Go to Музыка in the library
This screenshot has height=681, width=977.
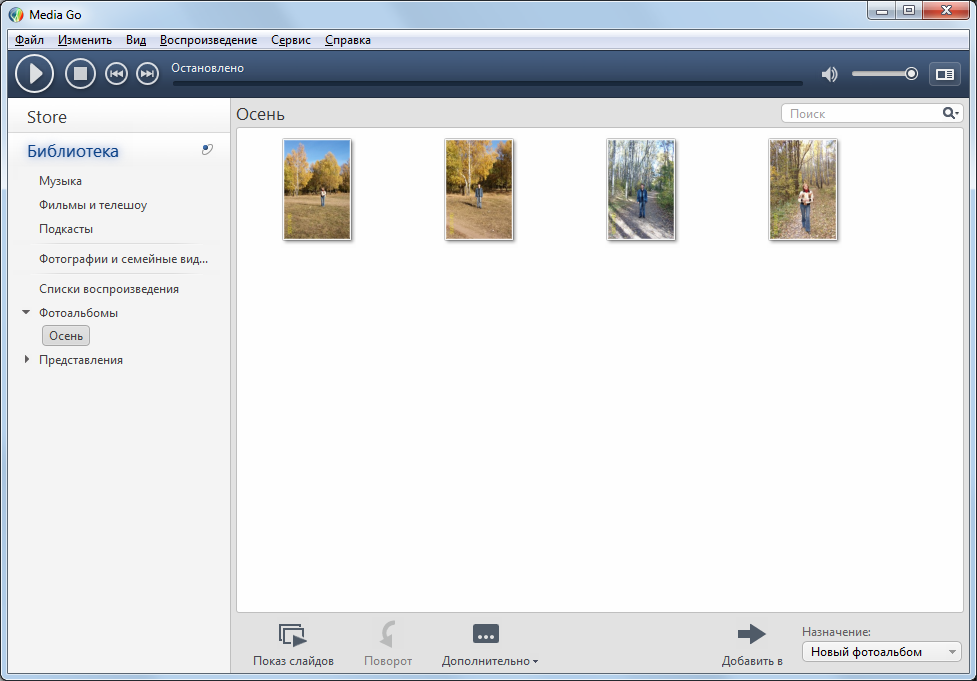point(60,181)
